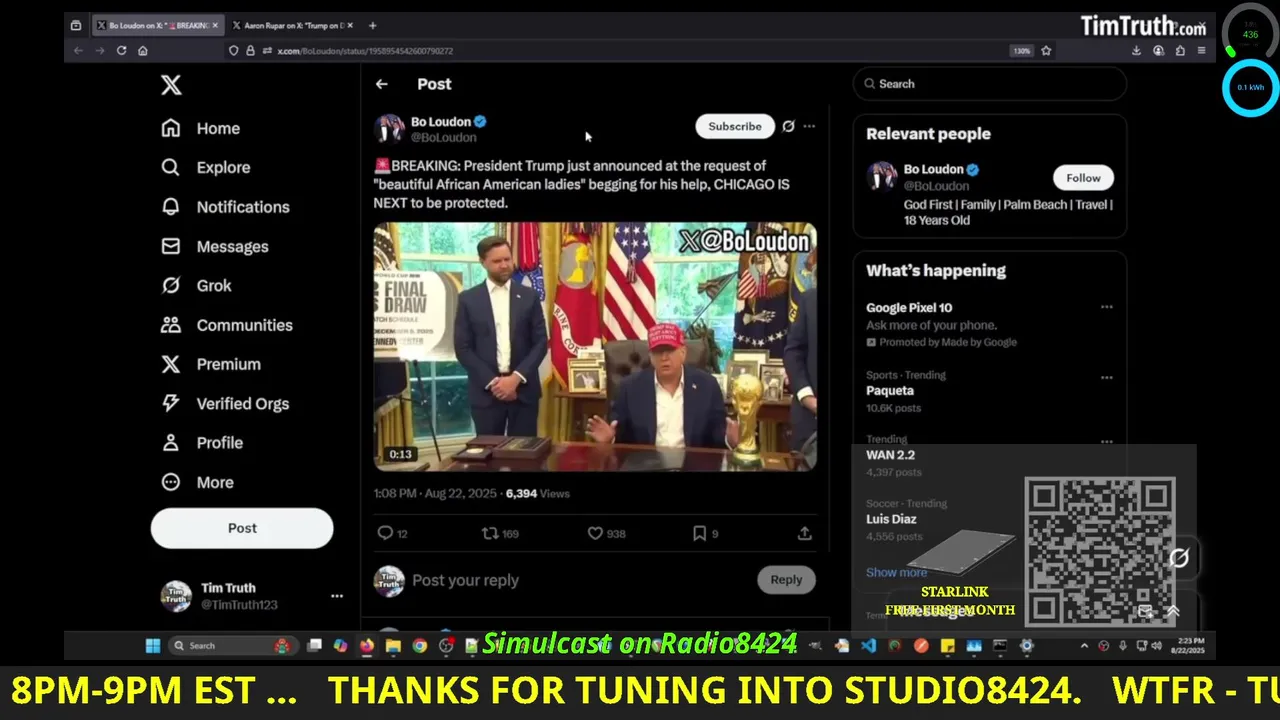Open options dots for Google Pixel 10

[x=1107, y=307]
